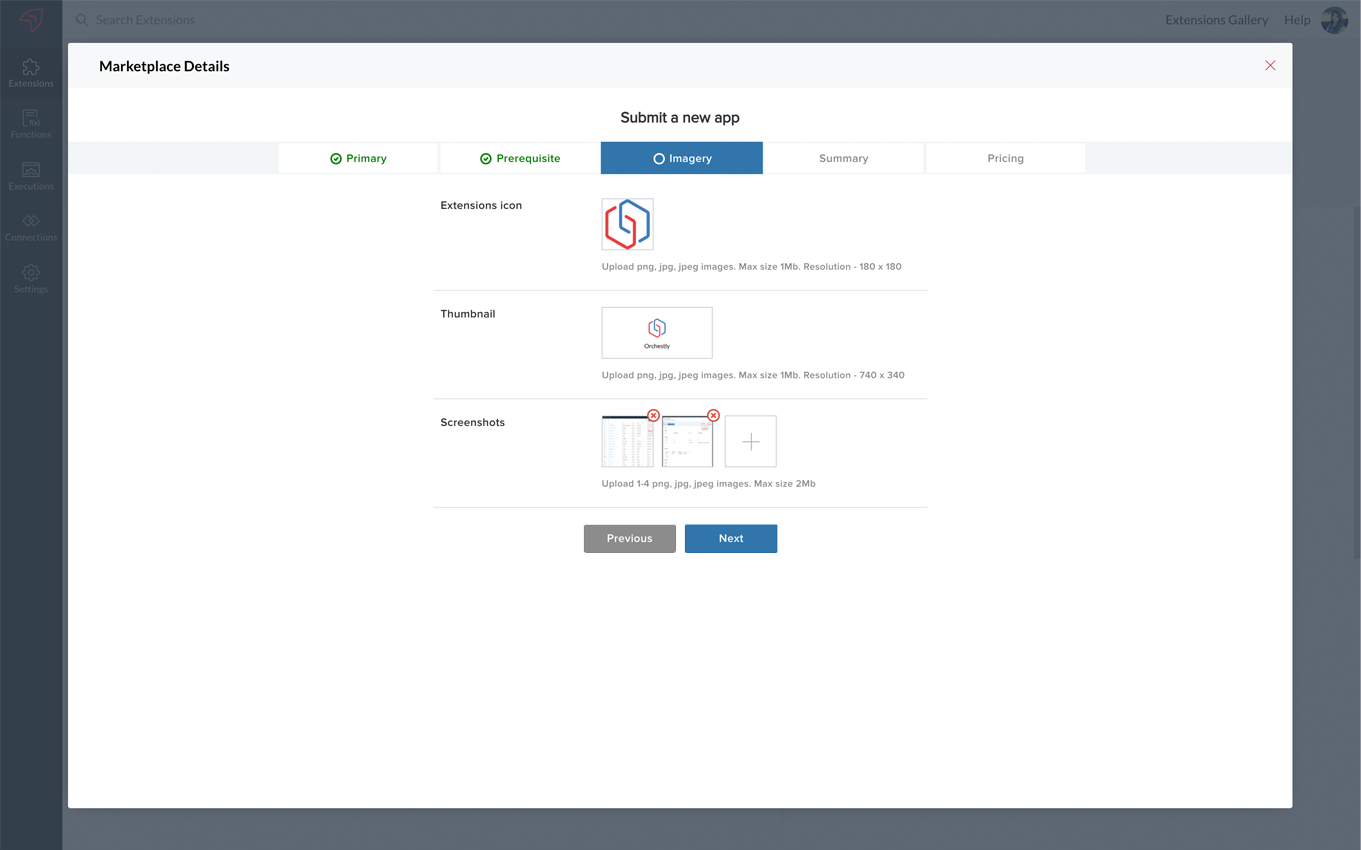Go to the Summary tab
Viewport: 1361px width, 850px height.
[844, 158]
